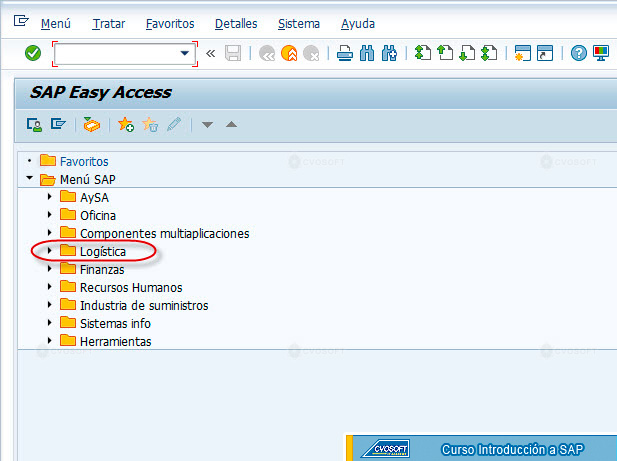Expand the Logística folder arrow

pos(50,251)
